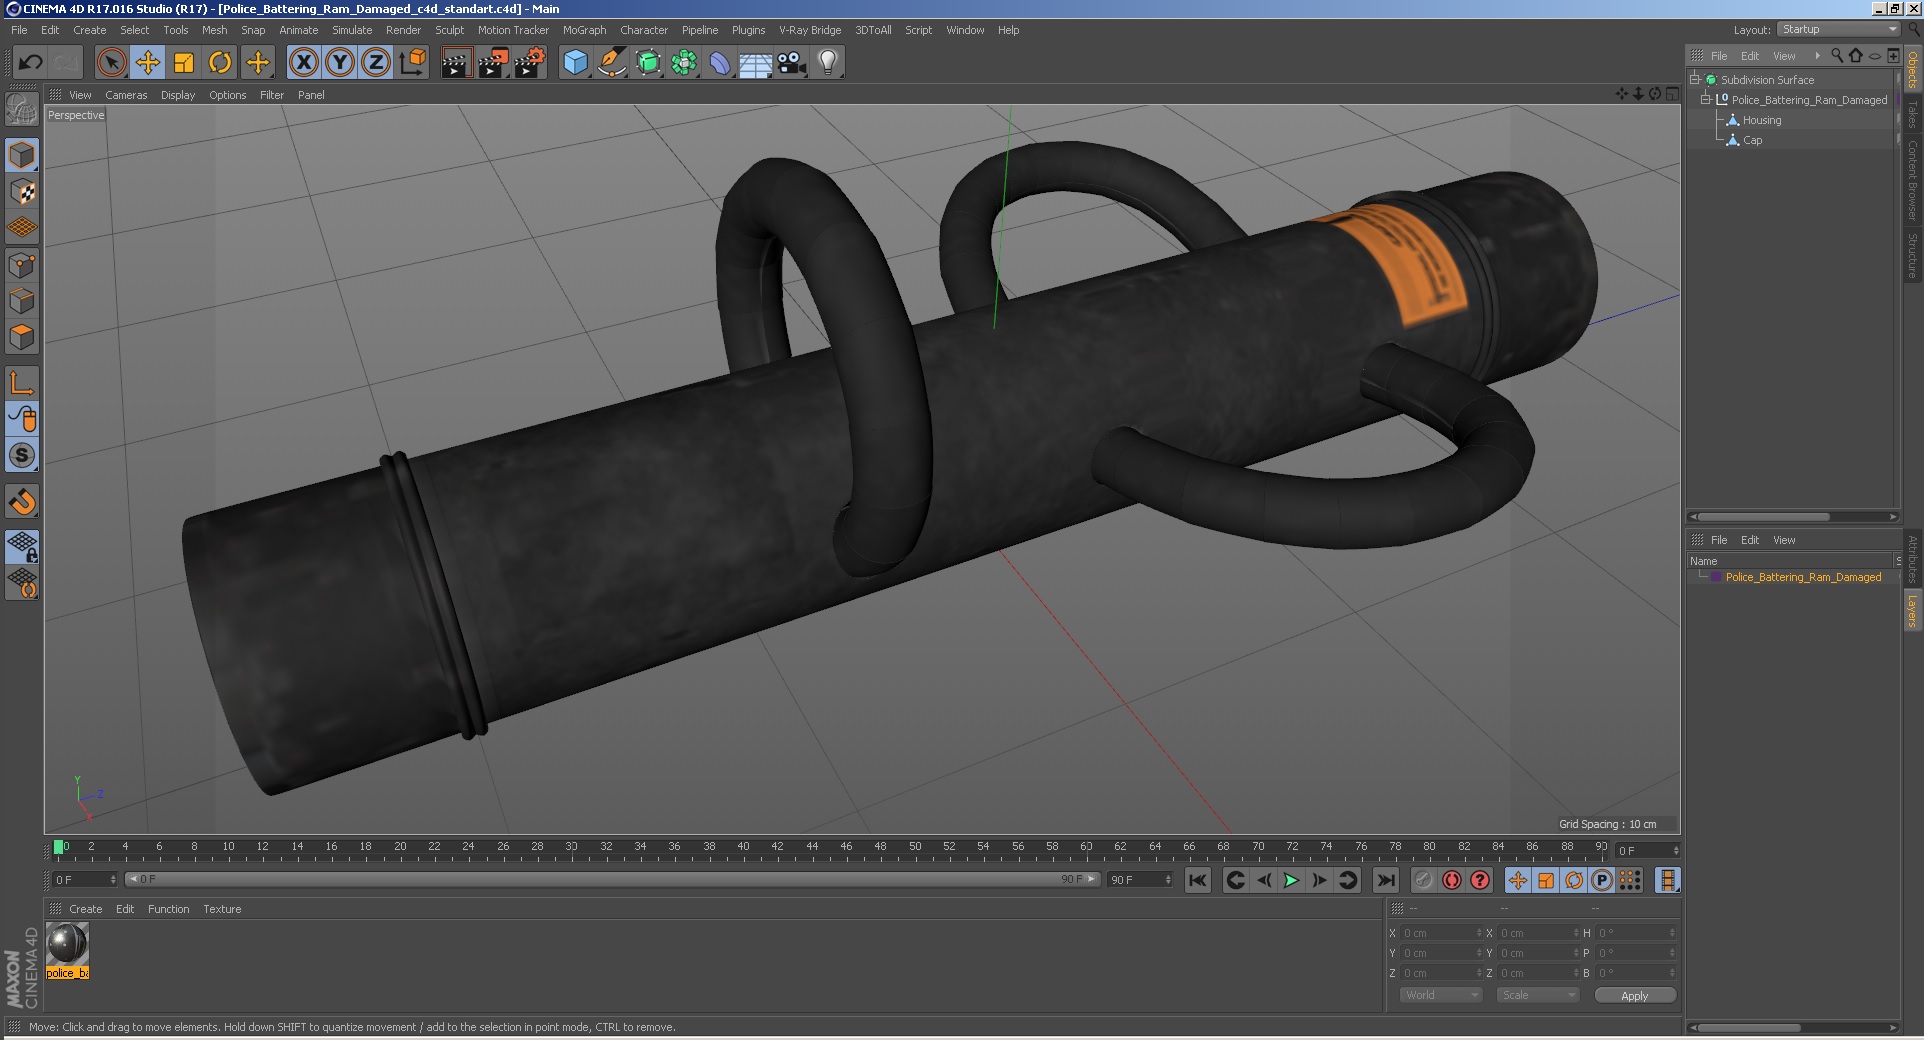Screen dimensions: 1924x1040
Task: Add a light object
Action: tap(828, 63)
